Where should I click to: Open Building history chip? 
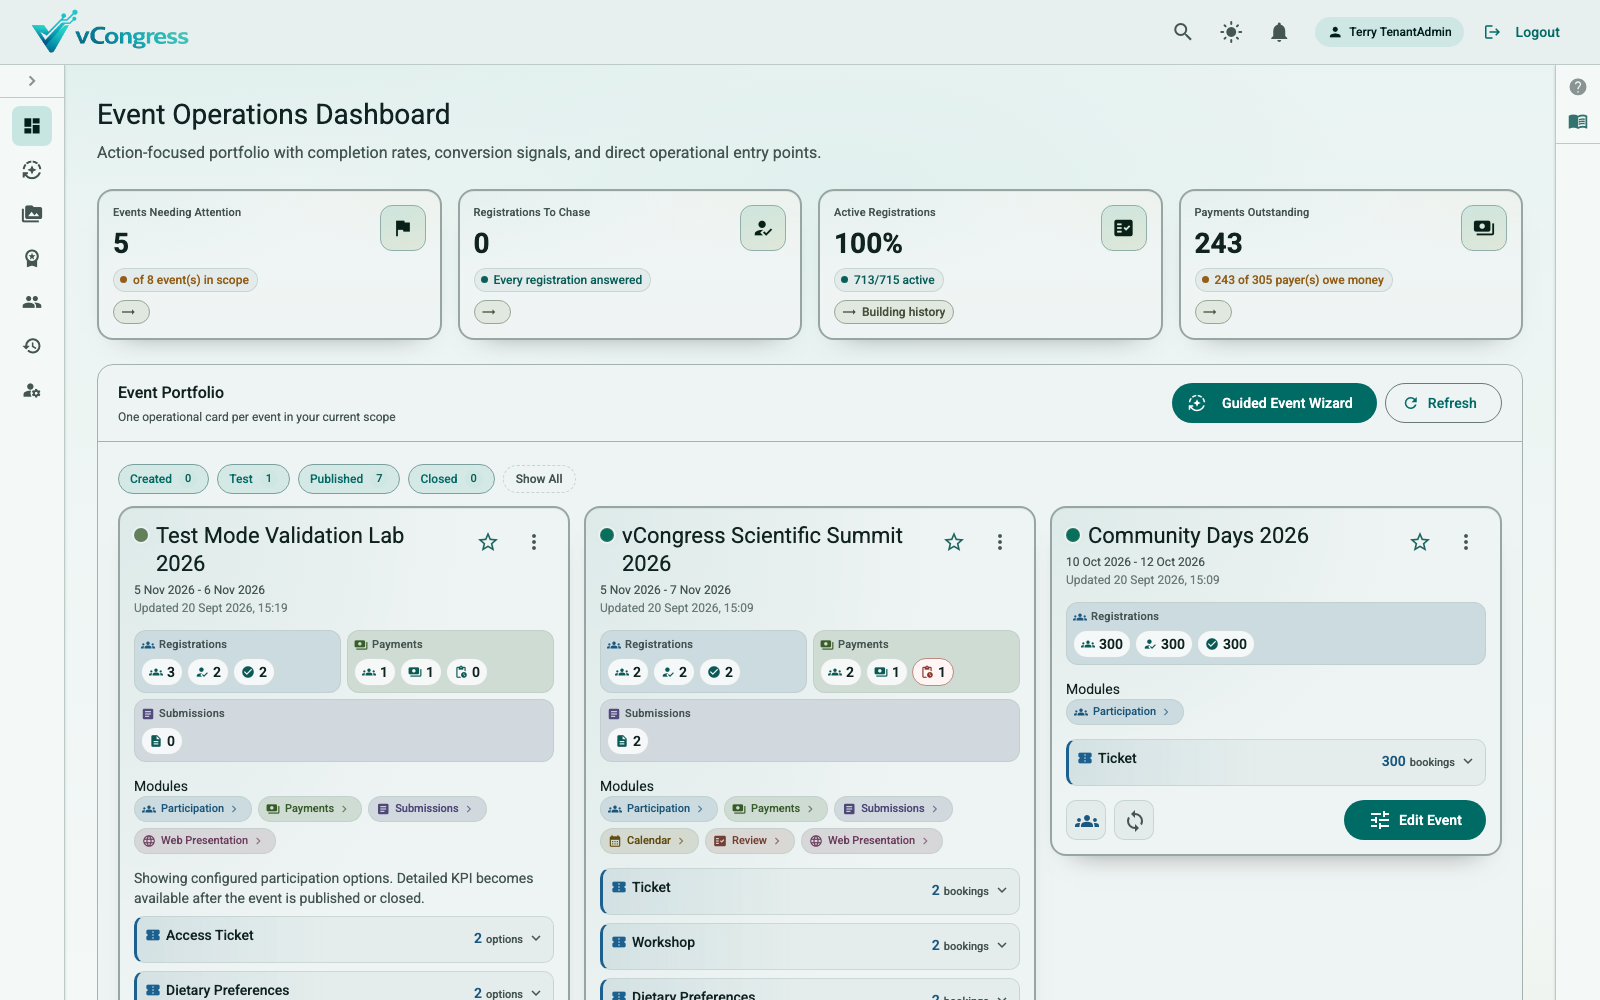(894, 312)
